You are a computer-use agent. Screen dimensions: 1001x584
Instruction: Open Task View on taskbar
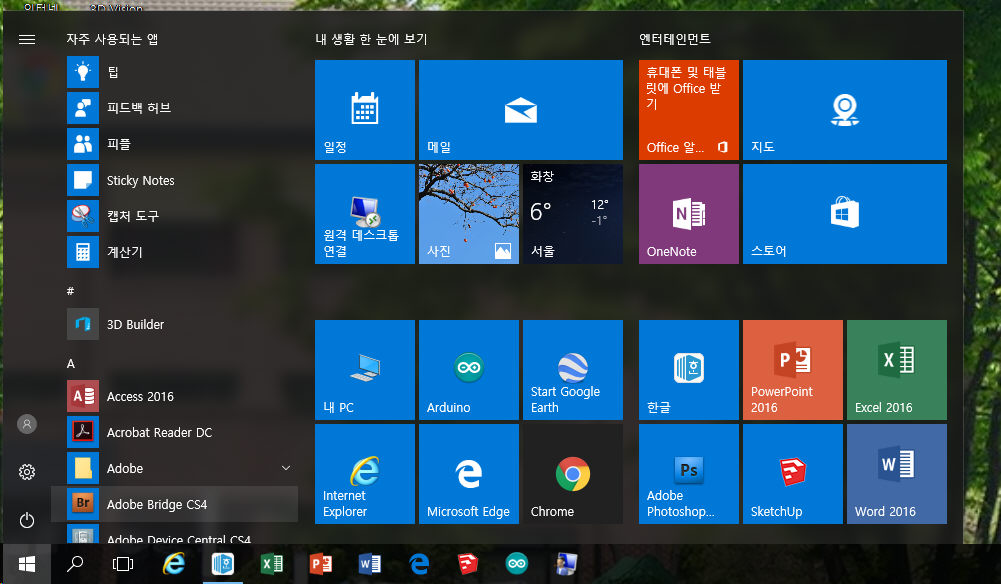pyautogui.click(x=123, y=564)
